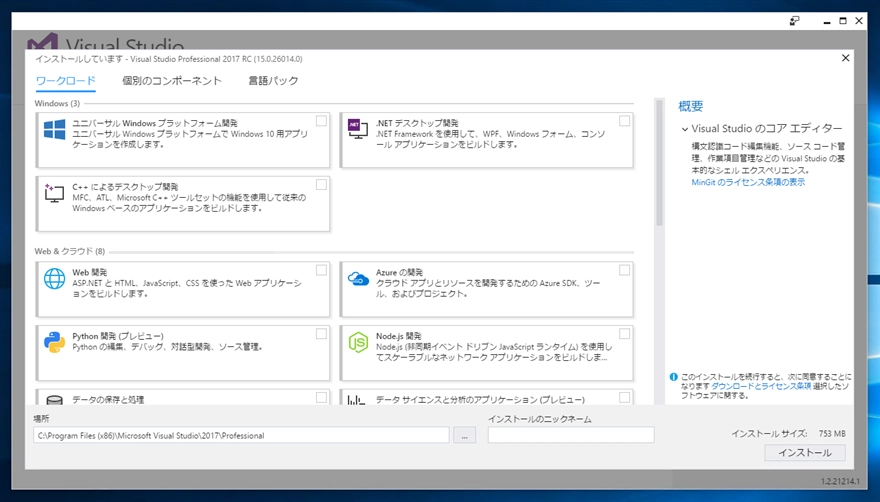Close the install dialog with the X
Image resolution: width=880 pixels, height=502 pixels.
(x=845, y=58)
